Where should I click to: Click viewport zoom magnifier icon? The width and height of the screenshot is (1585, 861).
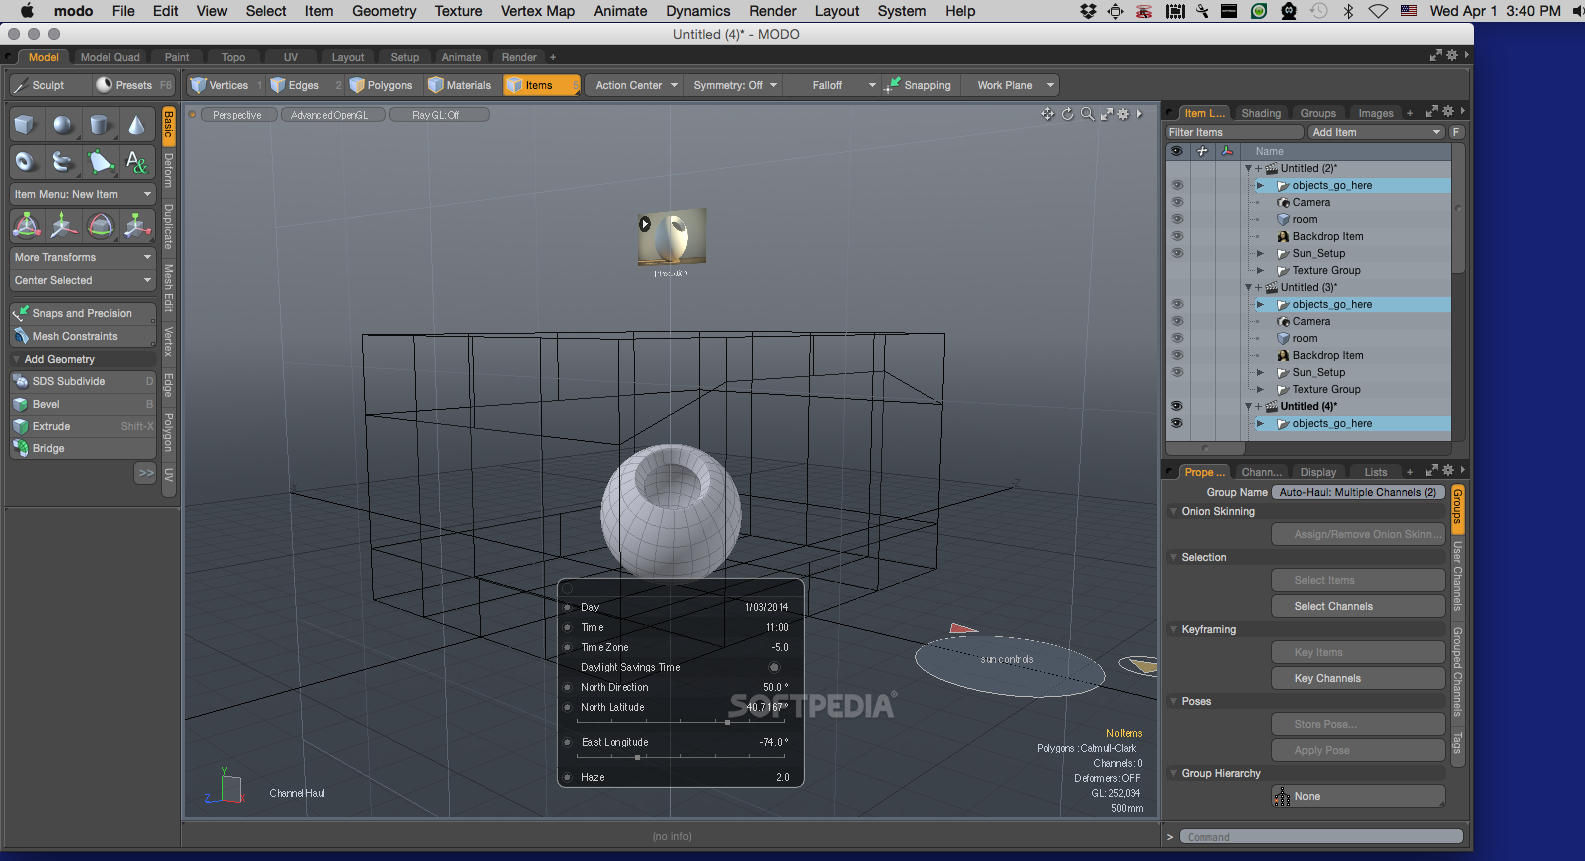pyautogui.click(x=1087, y=114)
